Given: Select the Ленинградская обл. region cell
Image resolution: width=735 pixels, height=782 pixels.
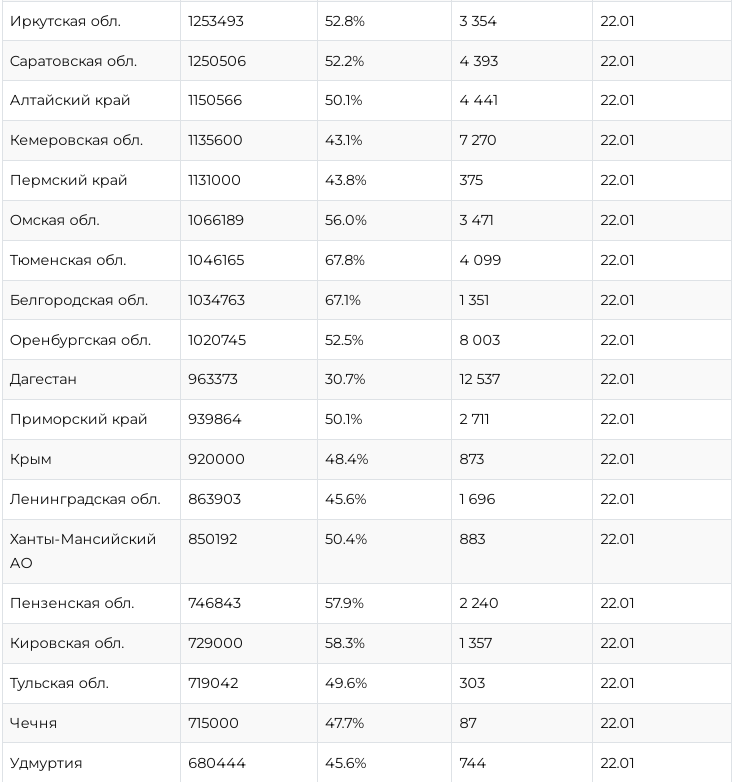Looking at the screenshot, I should coord(85,499).
